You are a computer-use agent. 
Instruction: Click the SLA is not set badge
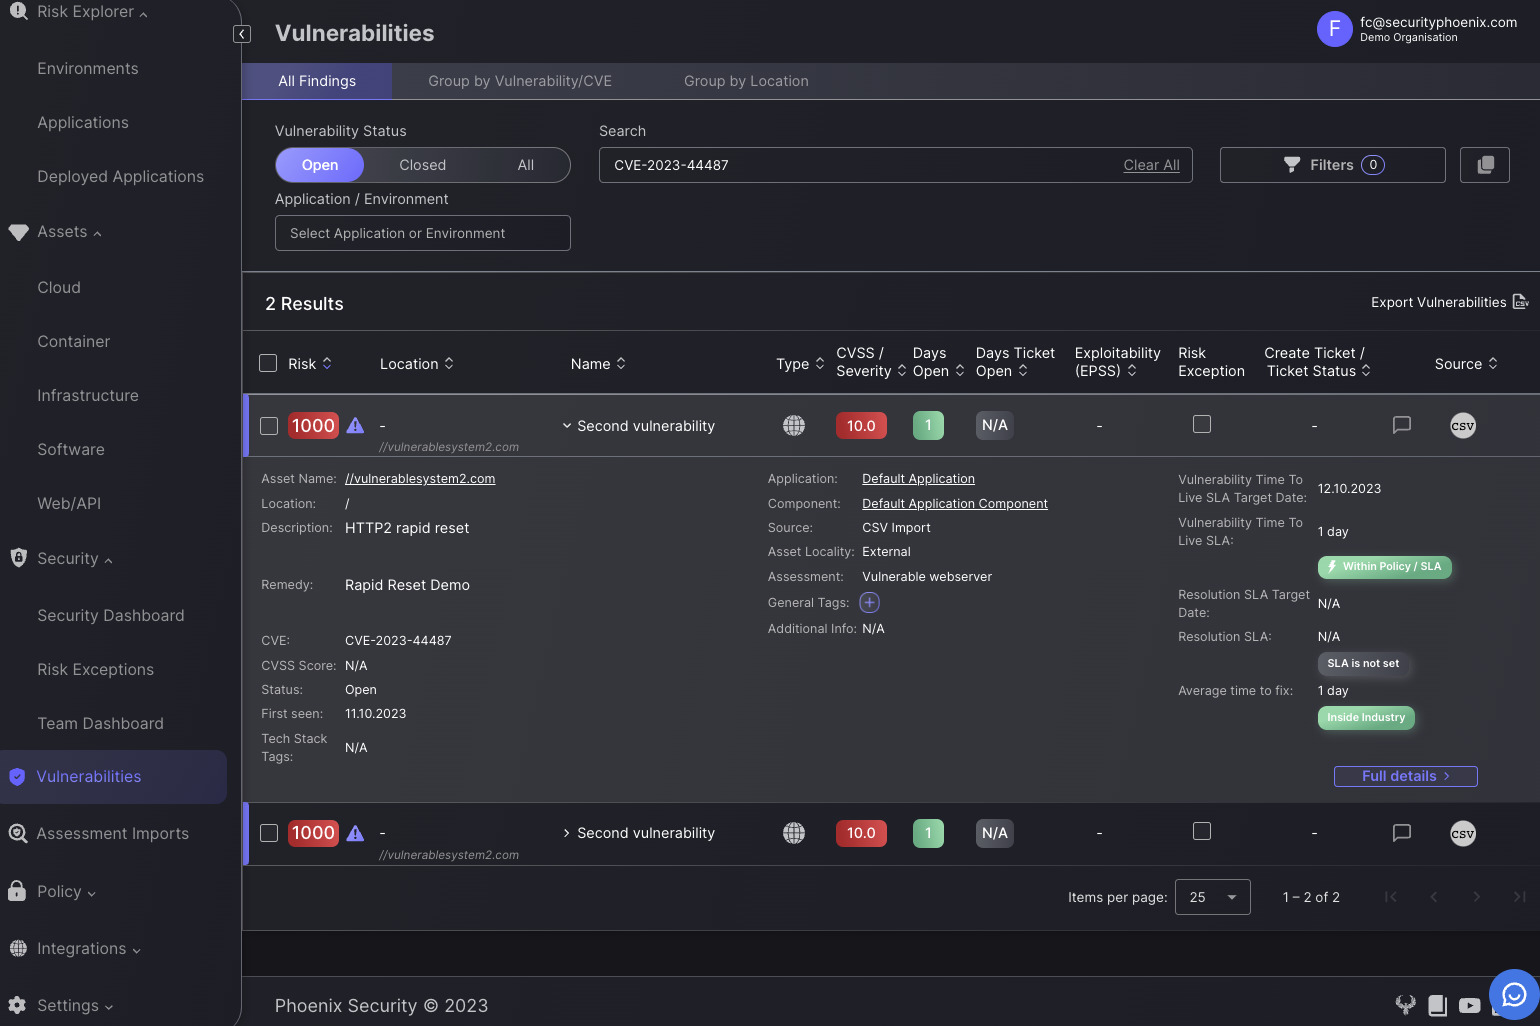[x=1363, y=664]
